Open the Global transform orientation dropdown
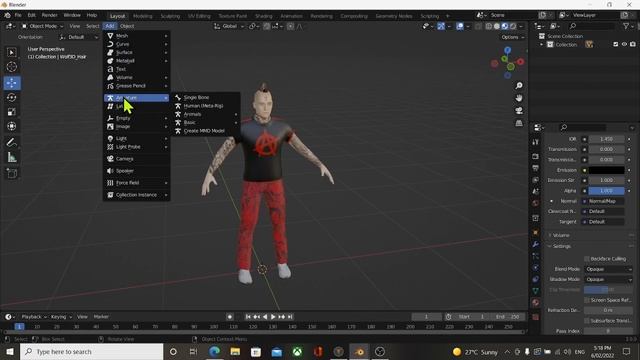 [x=229, y=26]
